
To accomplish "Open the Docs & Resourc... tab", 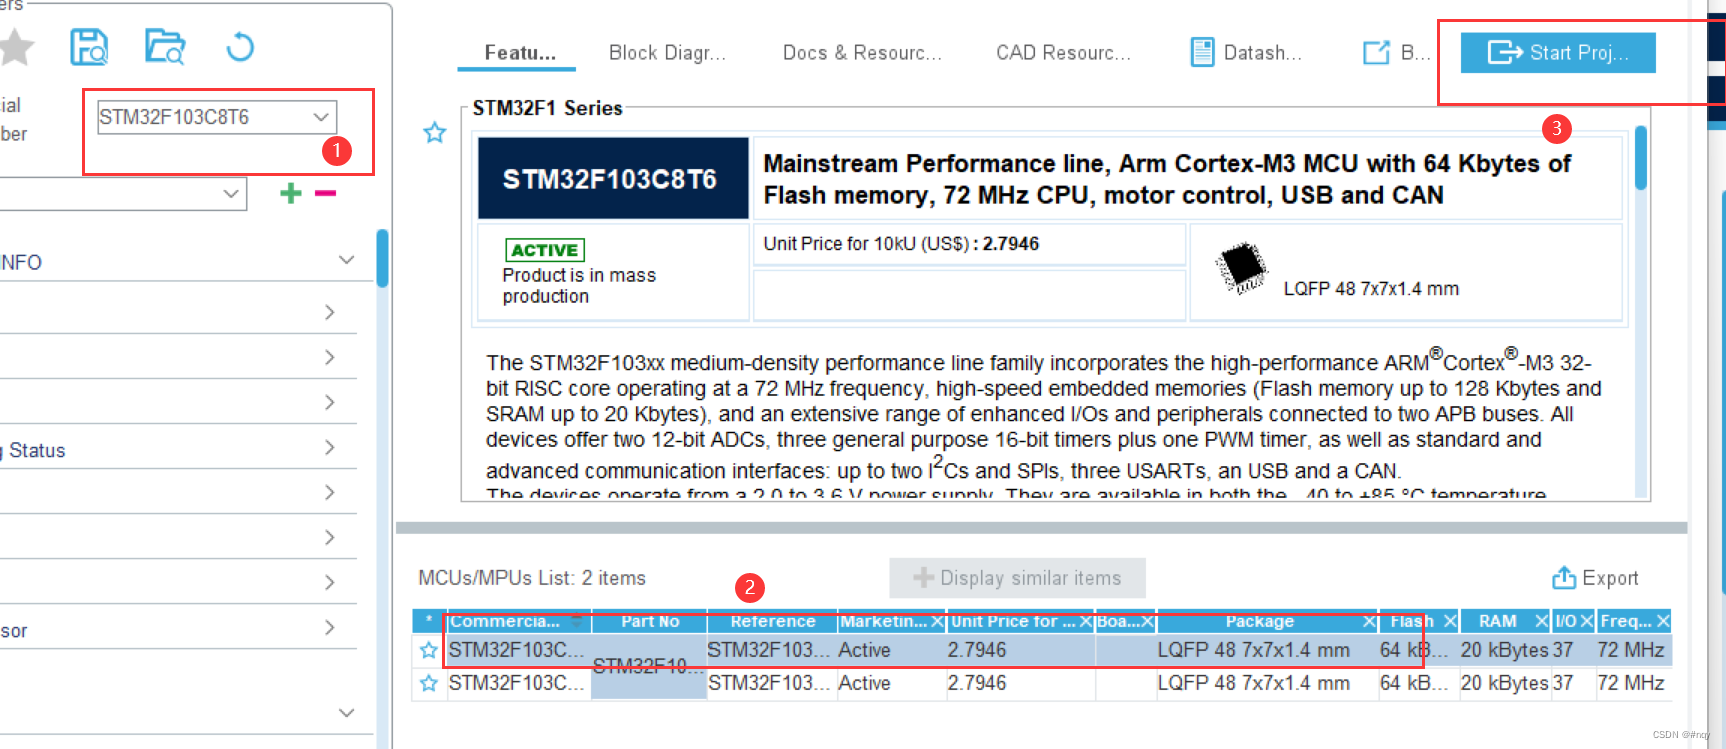I will pyautogui.click(x=862, y=53).
